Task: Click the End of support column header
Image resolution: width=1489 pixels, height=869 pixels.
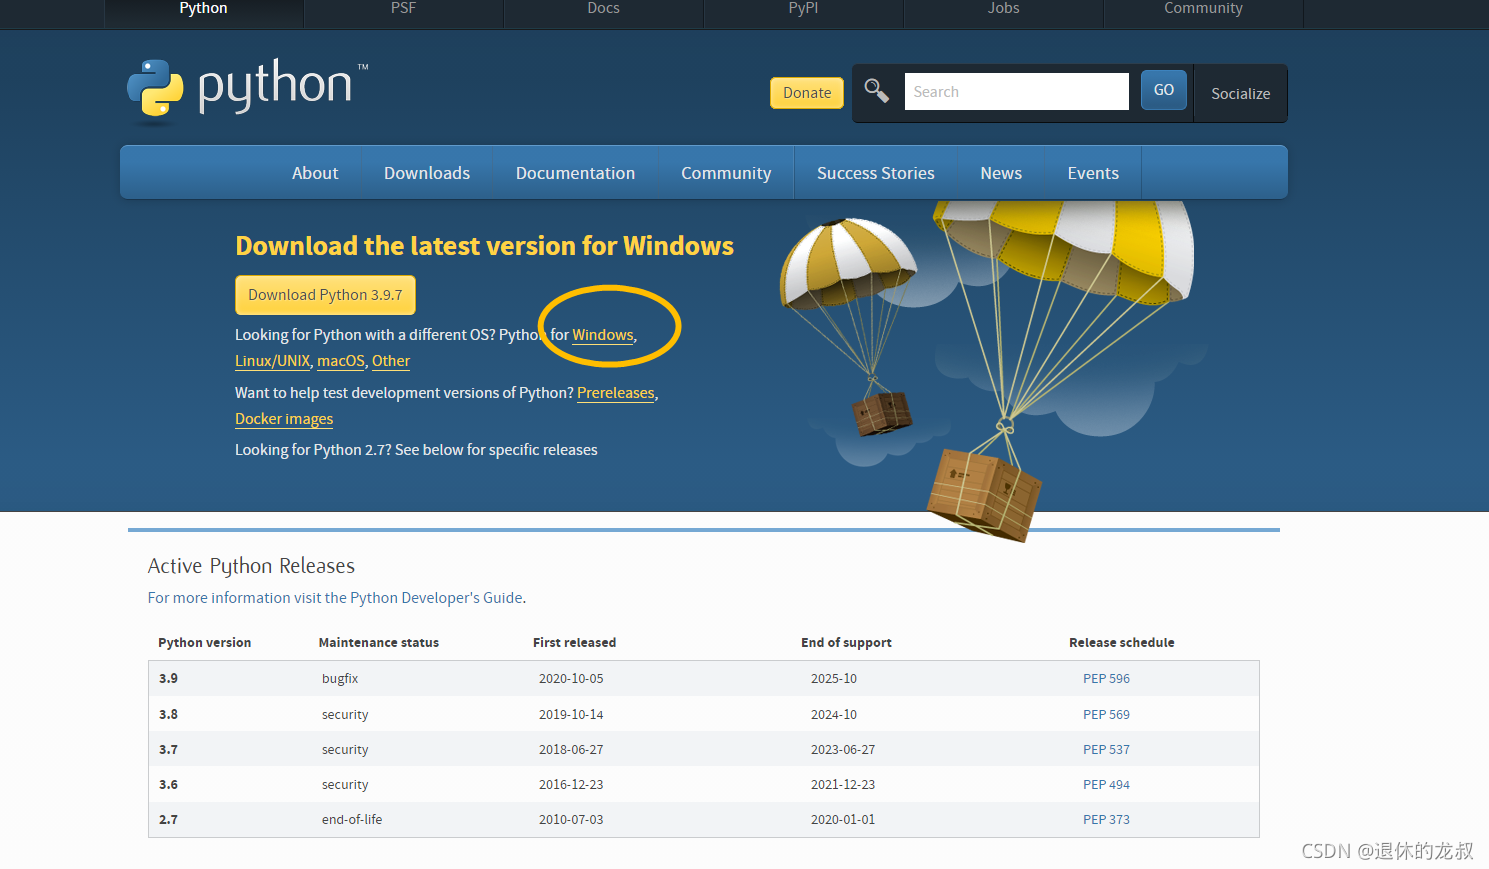Action: pyautogui.click(x=846, y=643)
